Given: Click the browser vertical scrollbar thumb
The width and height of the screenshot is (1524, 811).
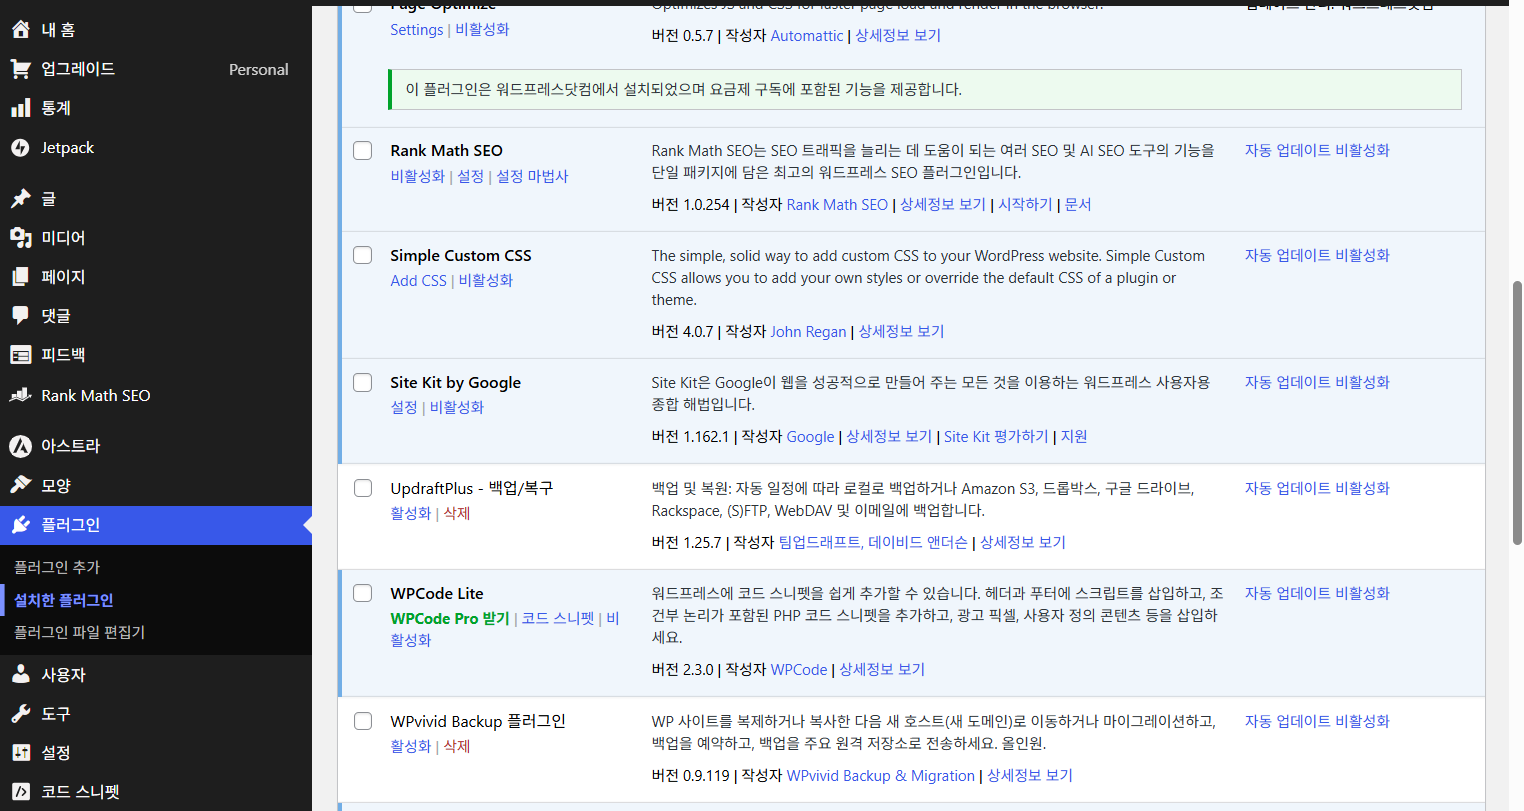Looking at the screenshot, I should (x=1517, y=413).
